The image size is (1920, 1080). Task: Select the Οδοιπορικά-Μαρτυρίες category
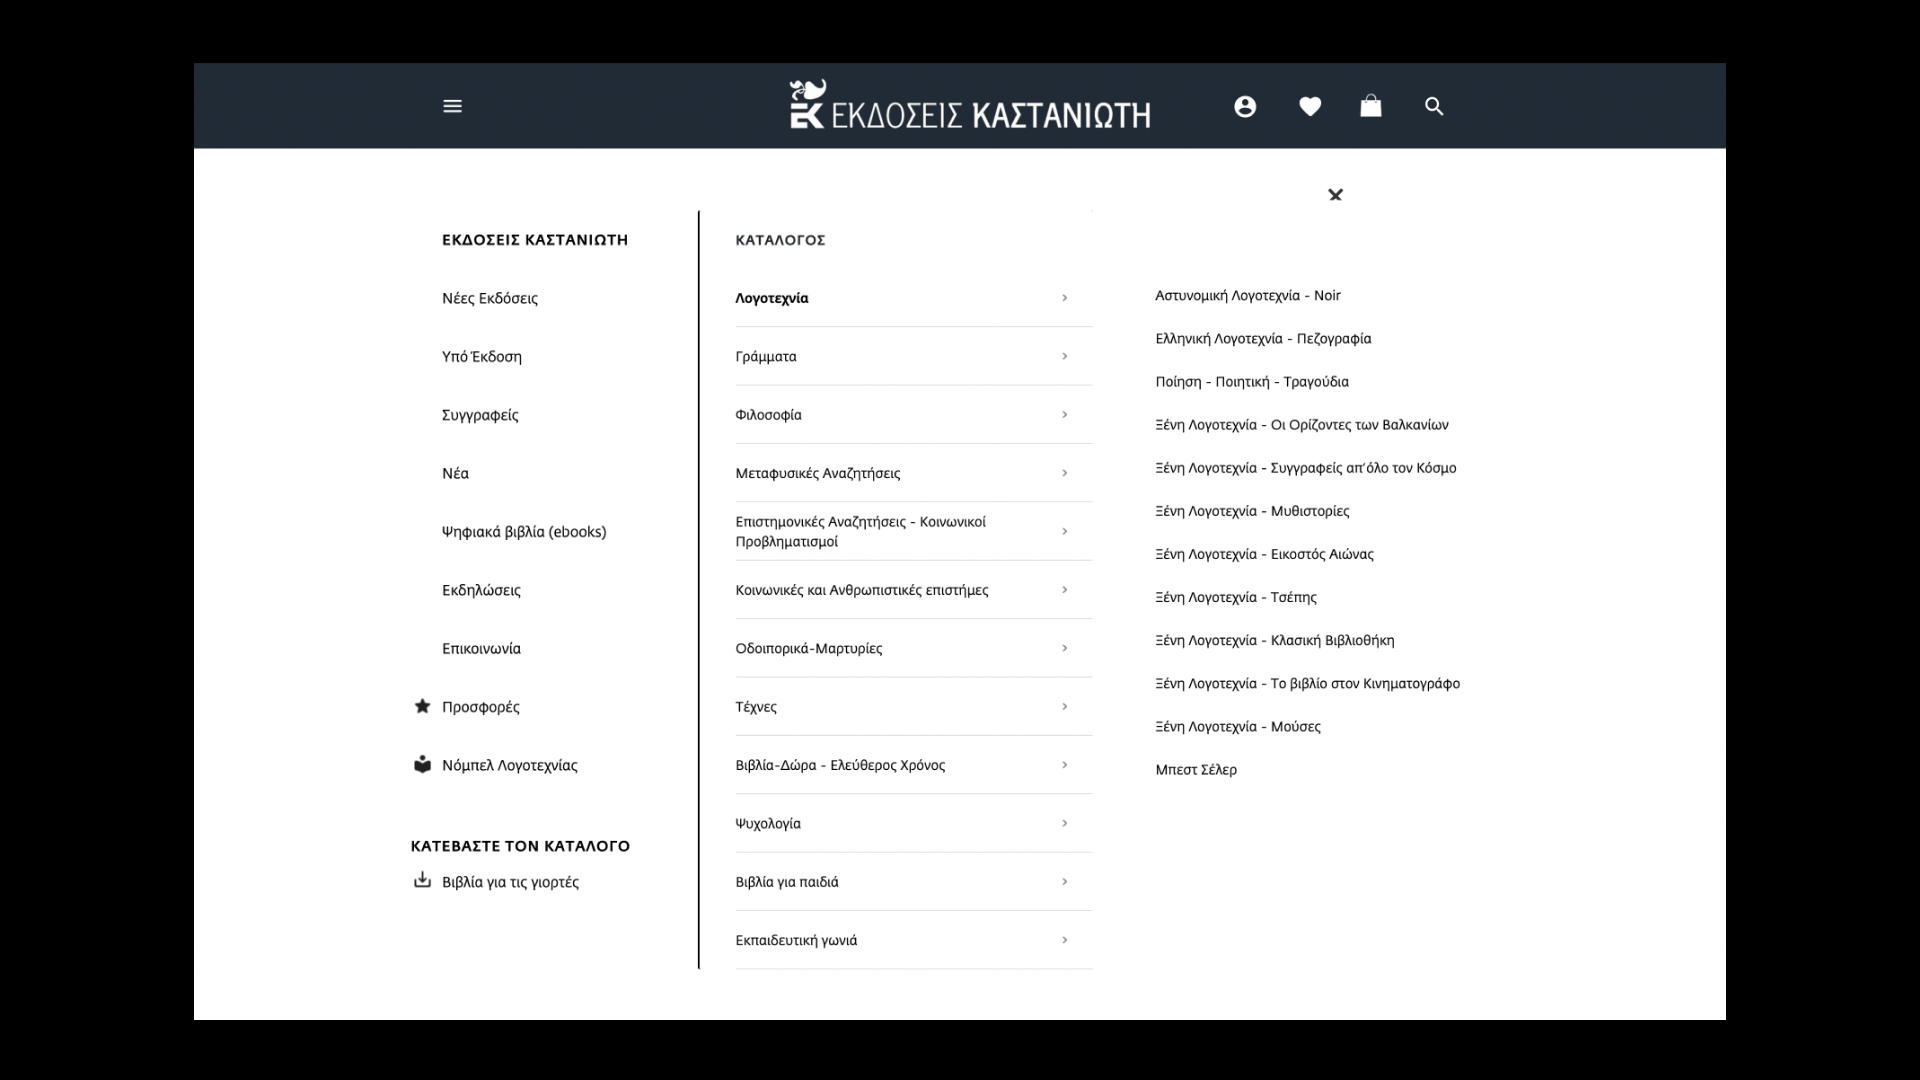pyautogui.click(x=809, y=648)
